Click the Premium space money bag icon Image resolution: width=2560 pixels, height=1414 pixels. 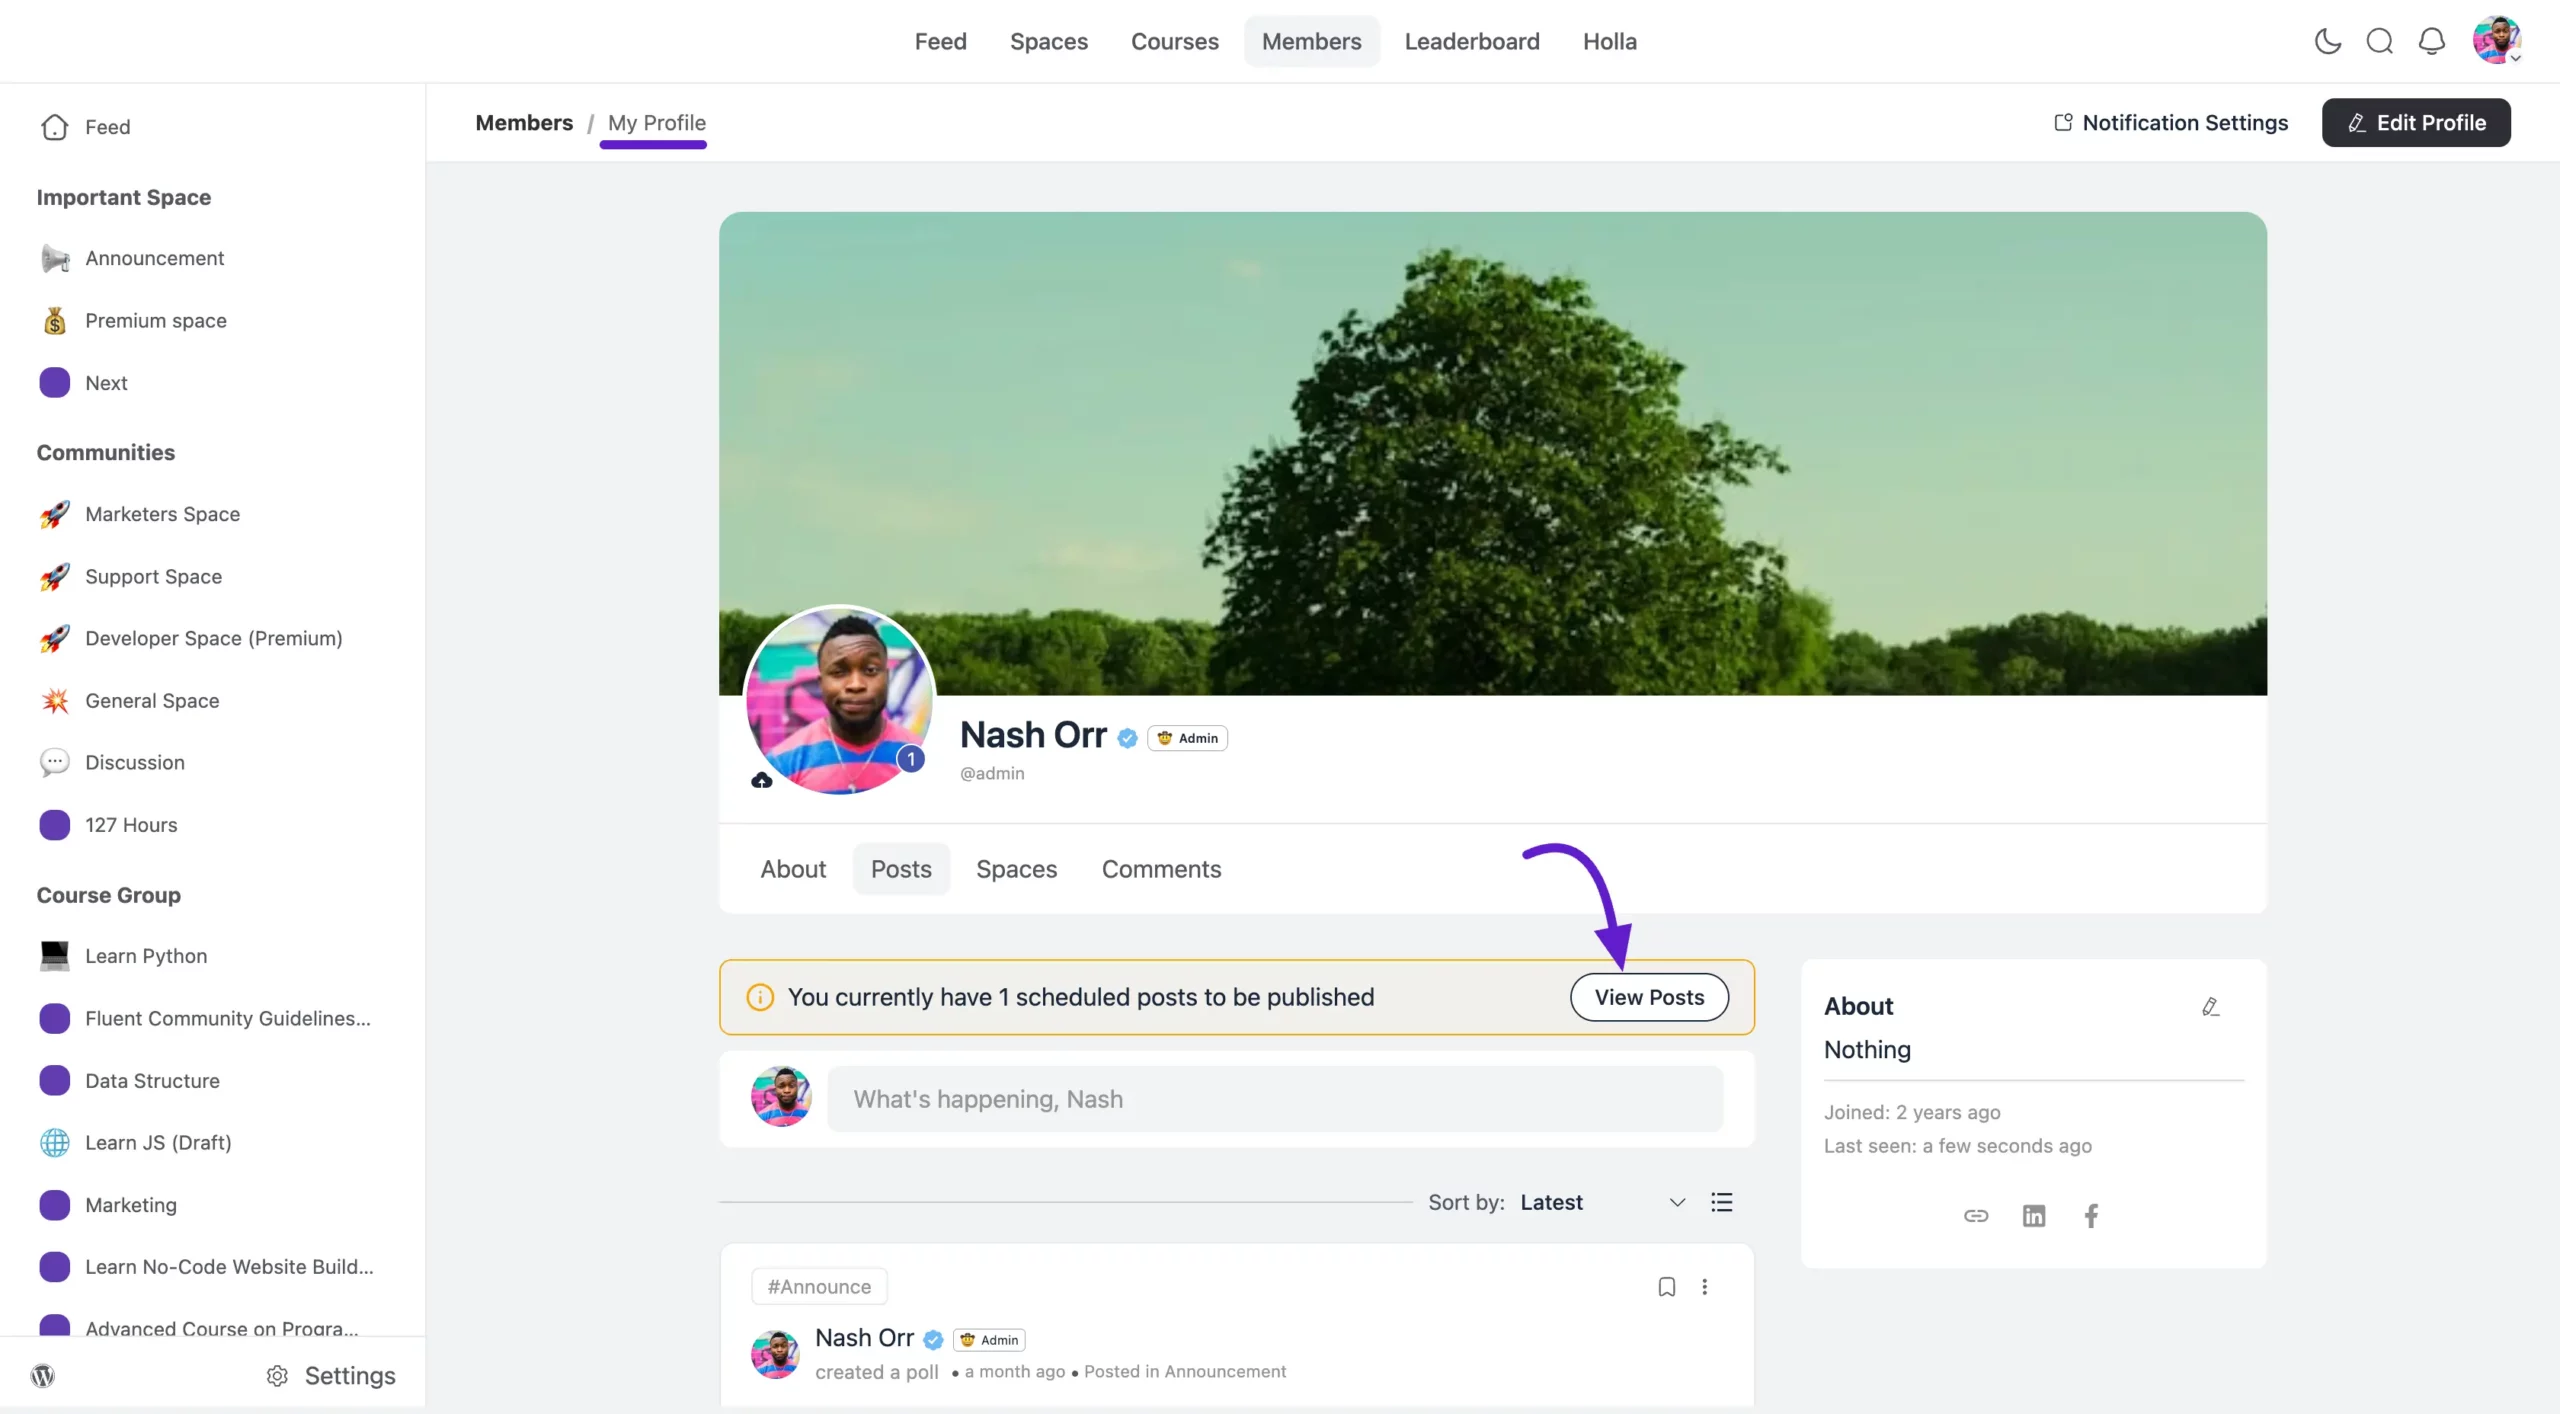click(x=55, y=320)
